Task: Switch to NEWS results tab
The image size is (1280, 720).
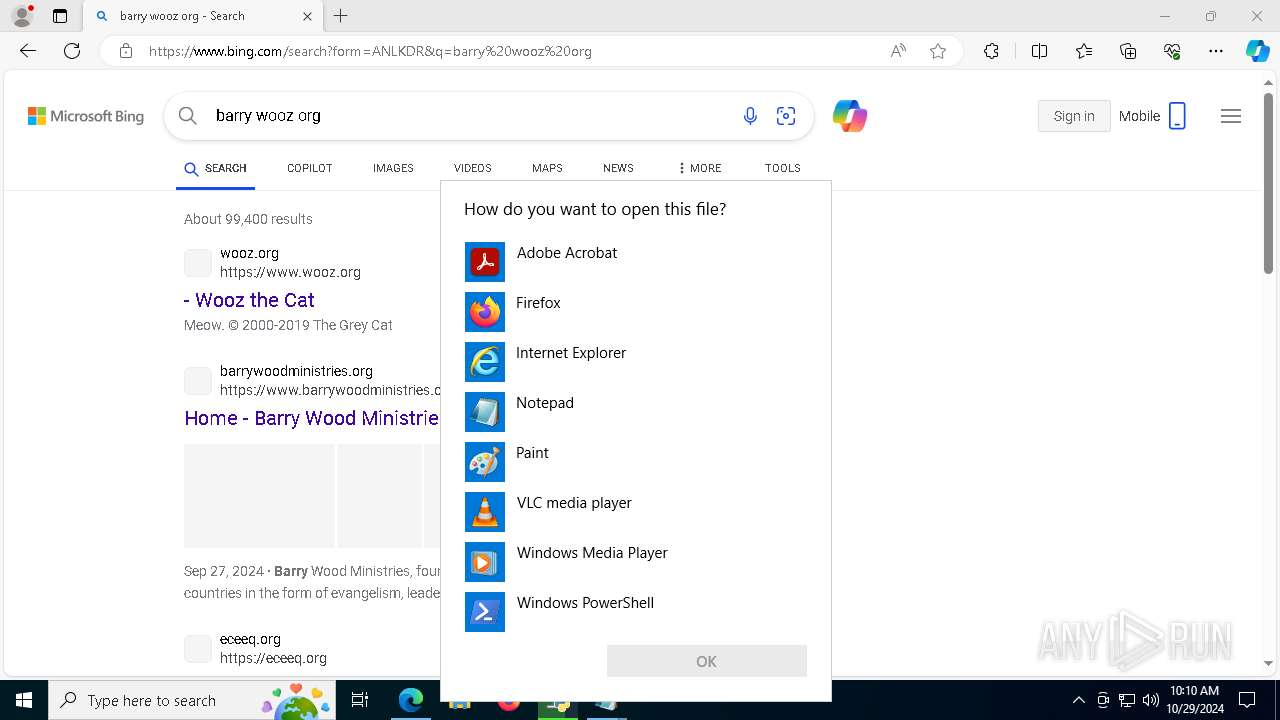Action: pyautogui.click(x=618, y=168)
